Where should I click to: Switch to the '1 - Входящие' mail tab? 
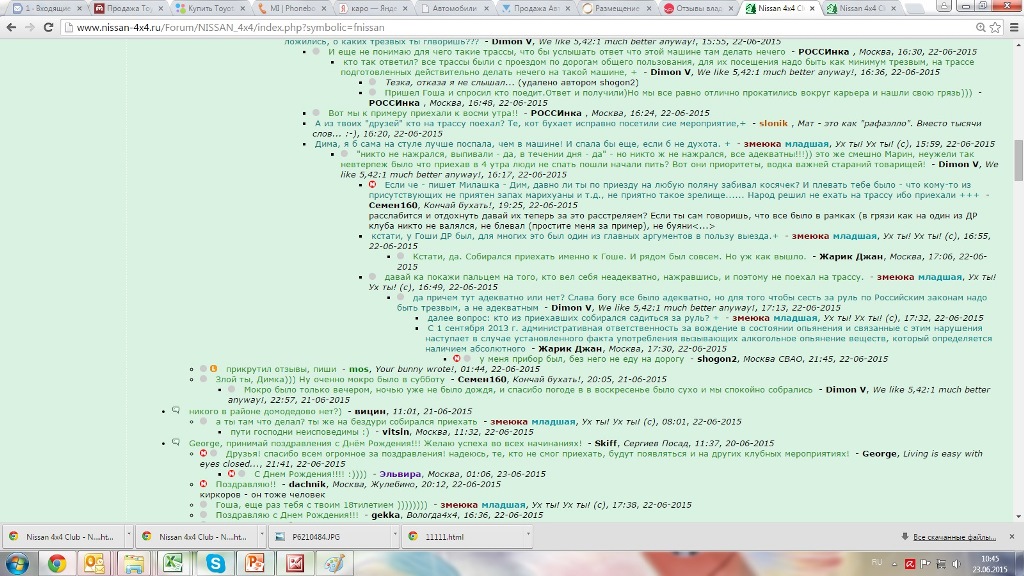tap(47, 8)
